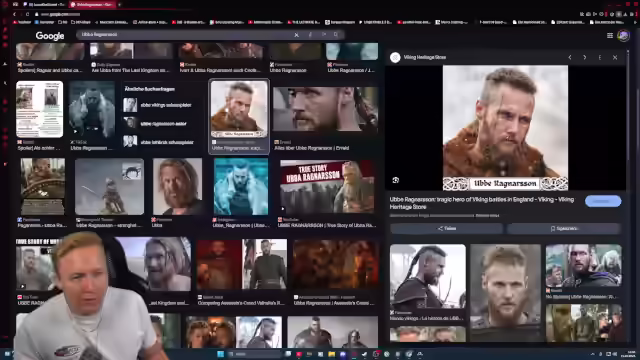Viewport: 640px width, 360px height.
Task: Click the taskbar search box
Action: (254, 354)
